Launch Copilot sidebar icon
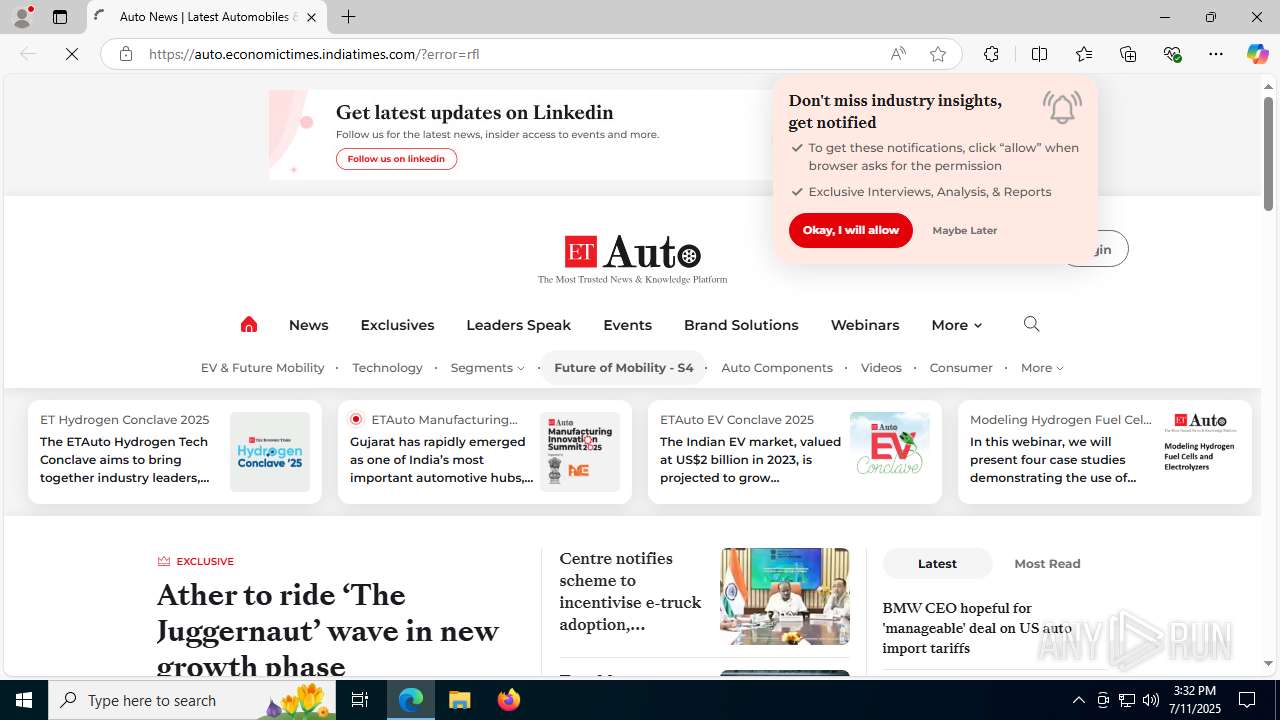 (1257, 54)
